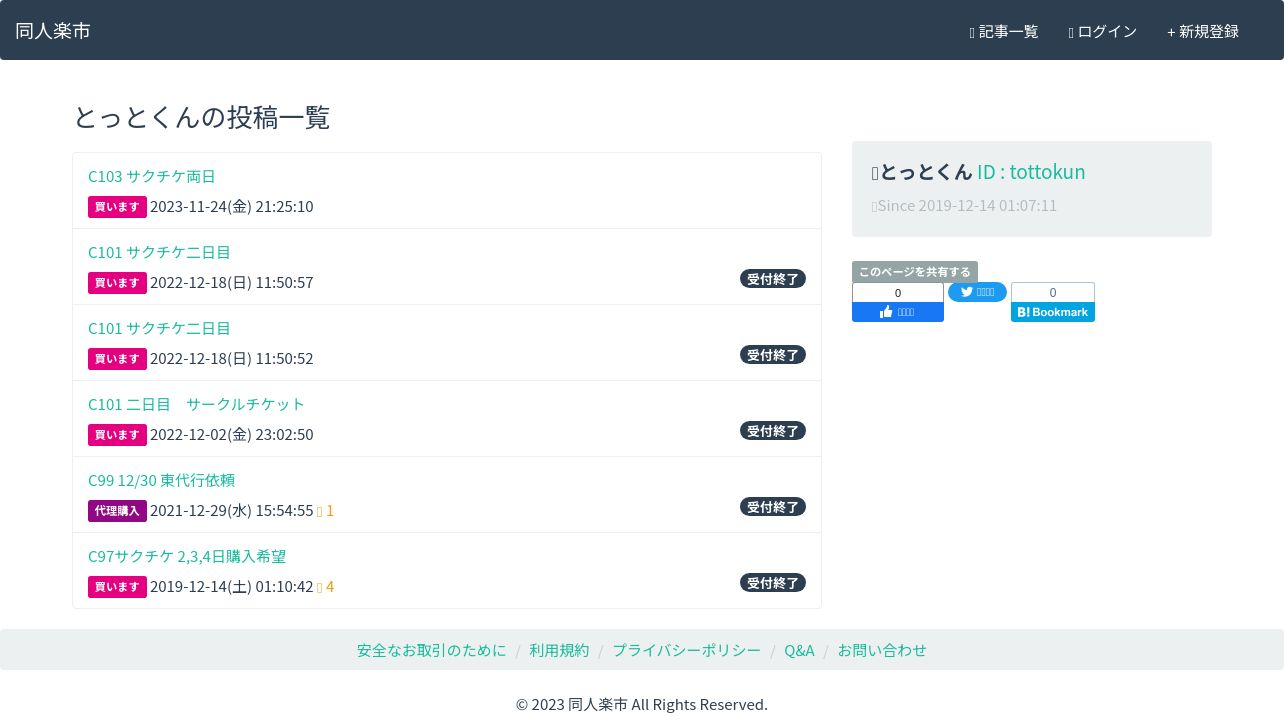Screen dimensions: 1284x716
Task: Click the このページを共有する label
Action: [x=915, y=272]
